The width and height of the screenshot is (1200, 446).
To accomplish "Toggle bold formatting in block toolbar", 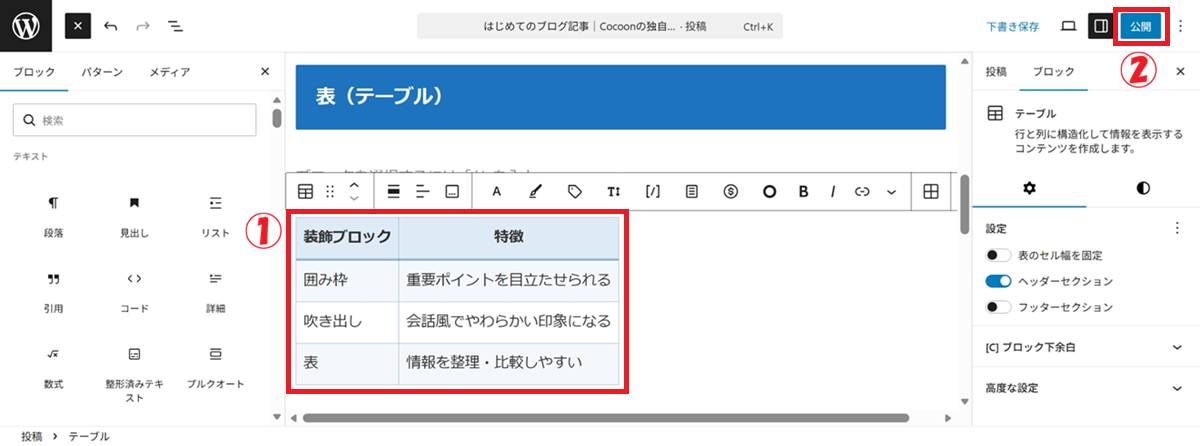I will click(x=803, y=193).
